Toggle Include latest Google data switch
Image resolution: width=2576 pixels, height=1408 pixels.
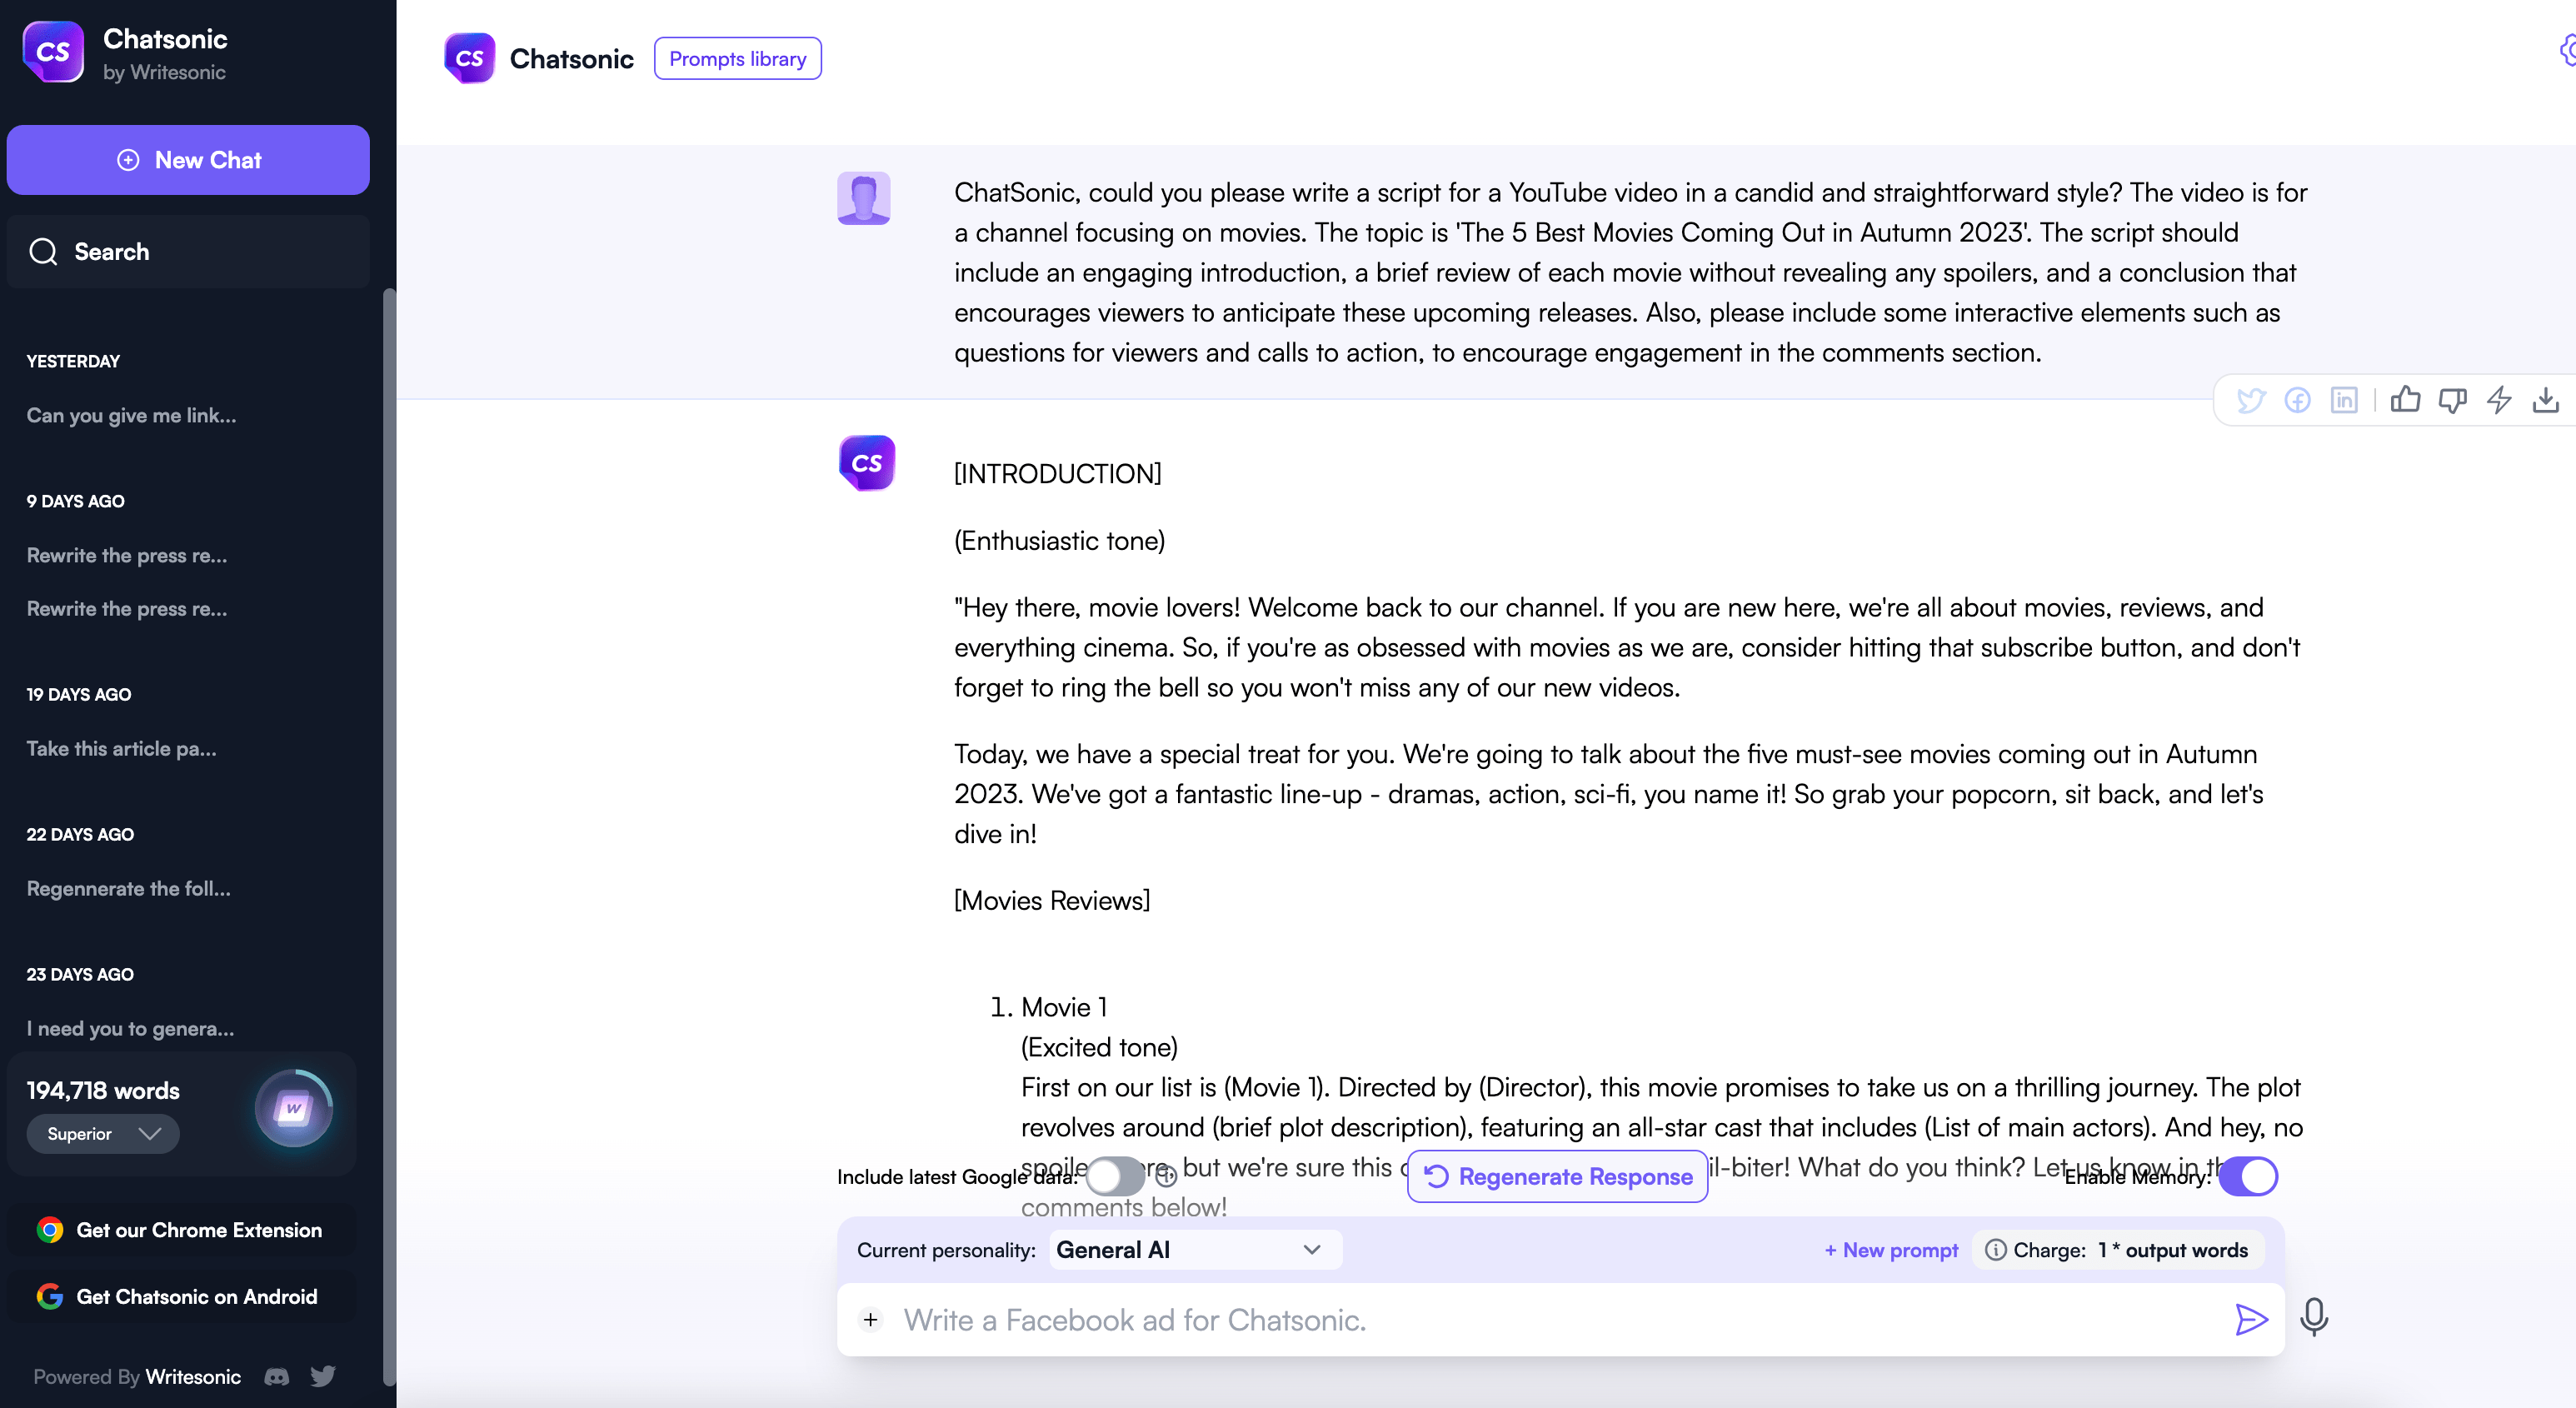(x=1115, y=1176)
